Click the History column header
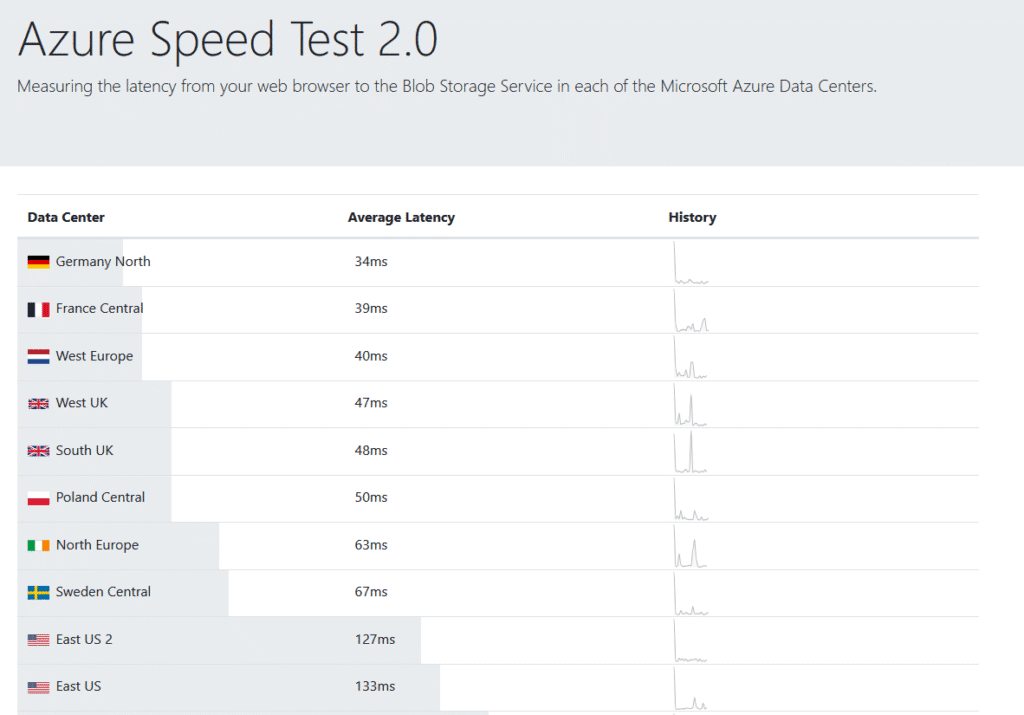1024x715 pixels. (692, 217)
